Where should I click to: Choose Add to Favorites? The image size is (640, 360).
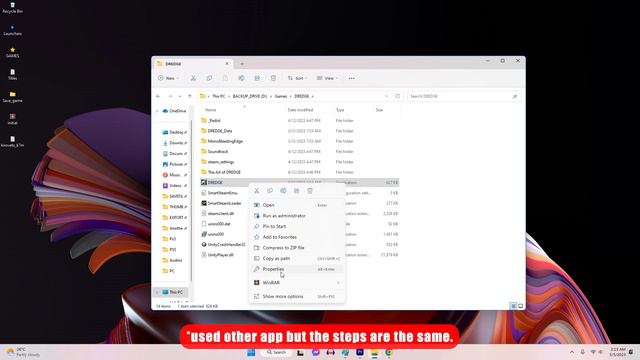coord(297,237)
